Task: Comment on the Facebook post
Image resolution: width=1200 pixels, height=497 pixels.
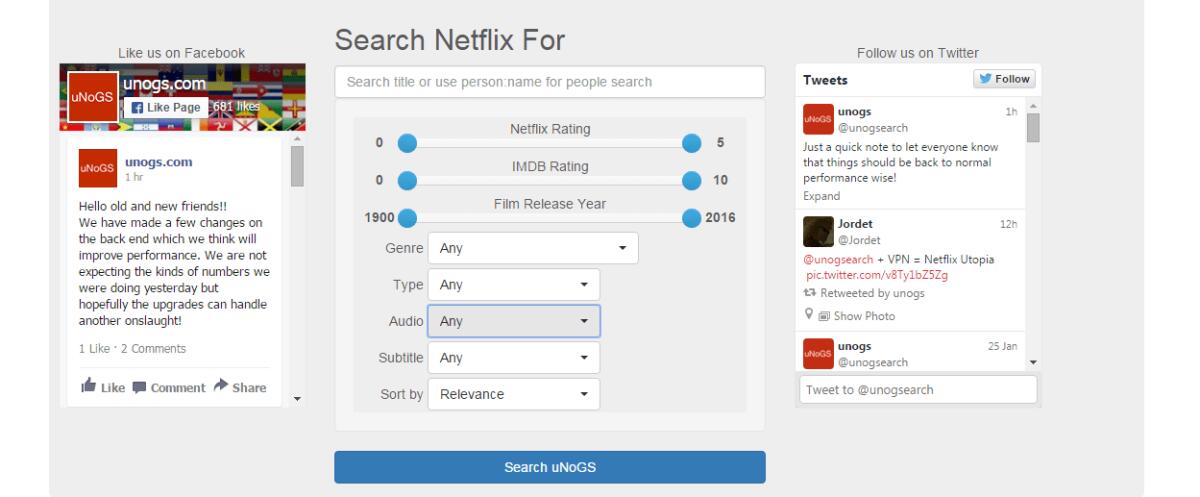Action: point(168,388)
